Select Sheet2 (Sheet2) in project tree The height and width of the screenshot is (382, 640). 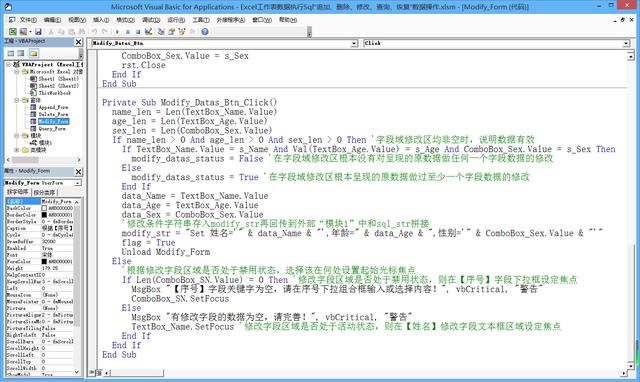[x=58, y=86]
